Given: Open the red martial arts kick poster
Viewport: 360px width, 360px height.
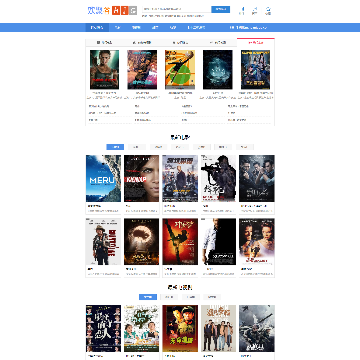Looking at the screenshot, I should [x=180, y=242].
